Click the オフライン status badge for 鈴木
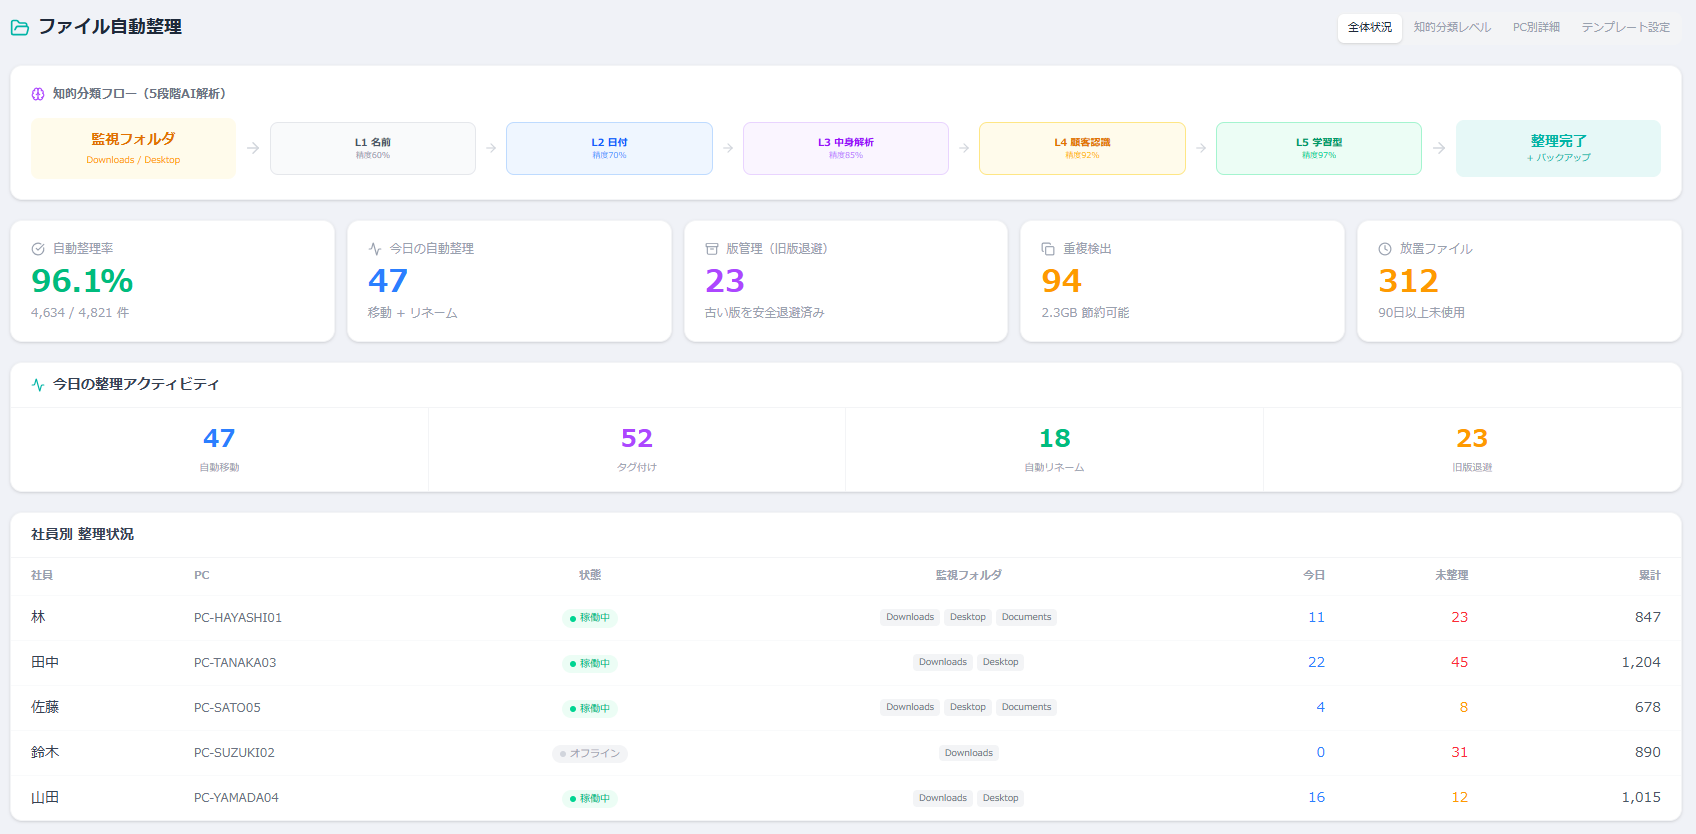This screenshot has width=1696, height=834. pyautogui.click(x=590, y=754)
